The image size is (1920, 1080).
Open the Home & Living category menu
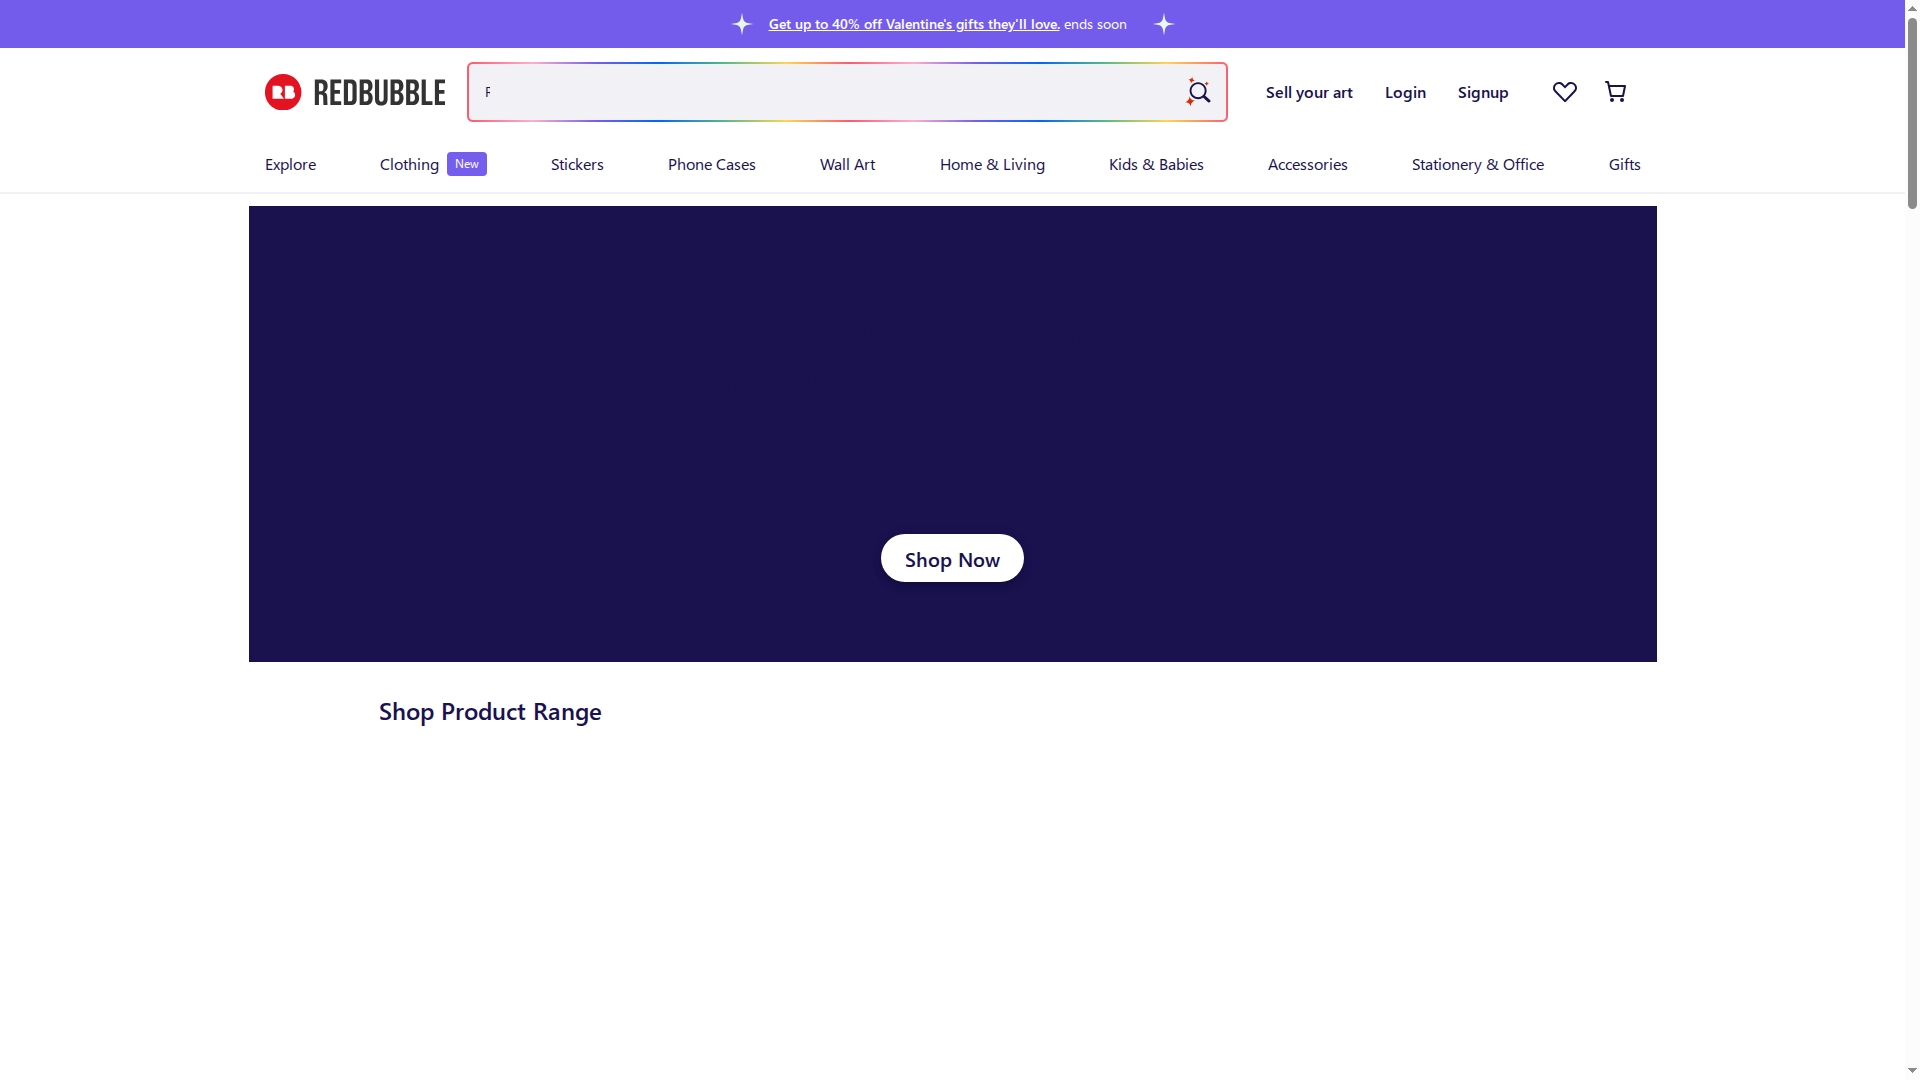coord(992,164)
